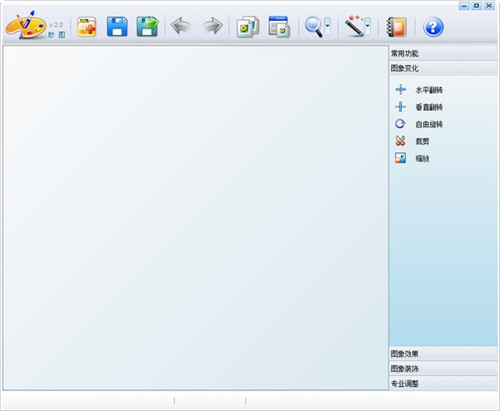The height and width of the screenshot is (411, 500).
Task: Expand the 常用功能 panel section
Action: coord(443,53)
